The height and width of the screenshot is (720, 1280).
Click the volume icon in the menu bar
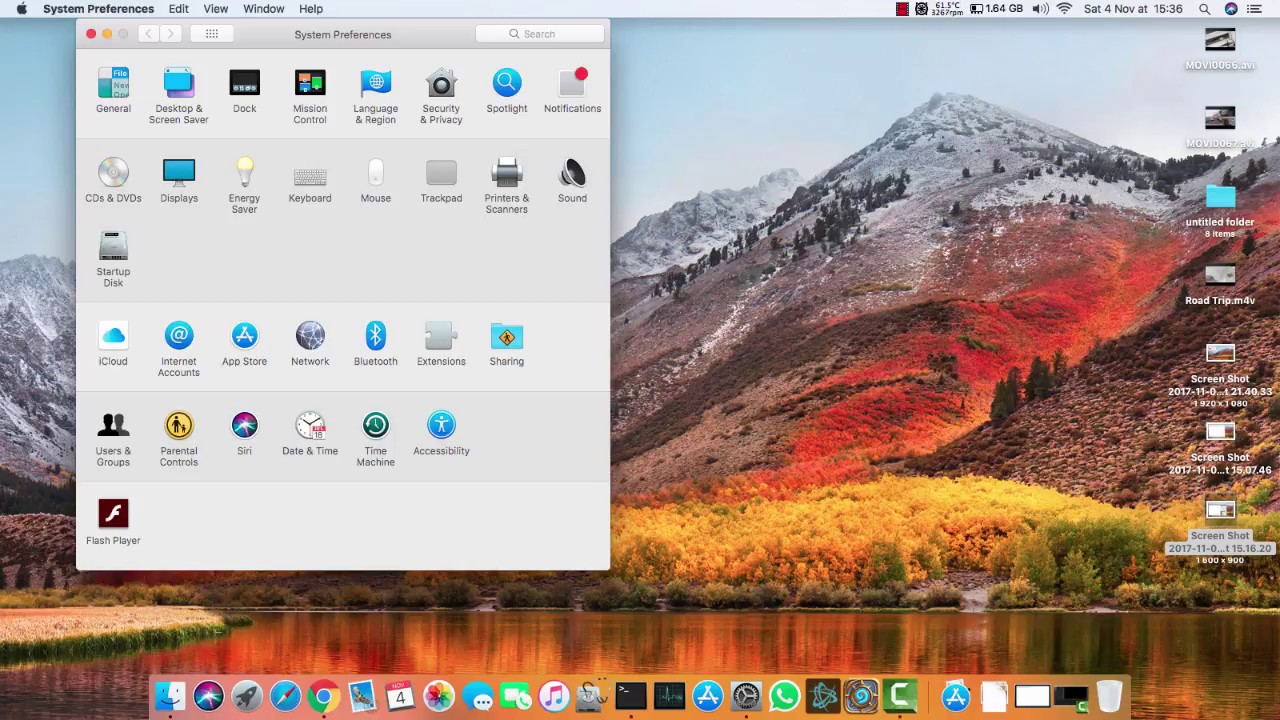pos(1040,9)
